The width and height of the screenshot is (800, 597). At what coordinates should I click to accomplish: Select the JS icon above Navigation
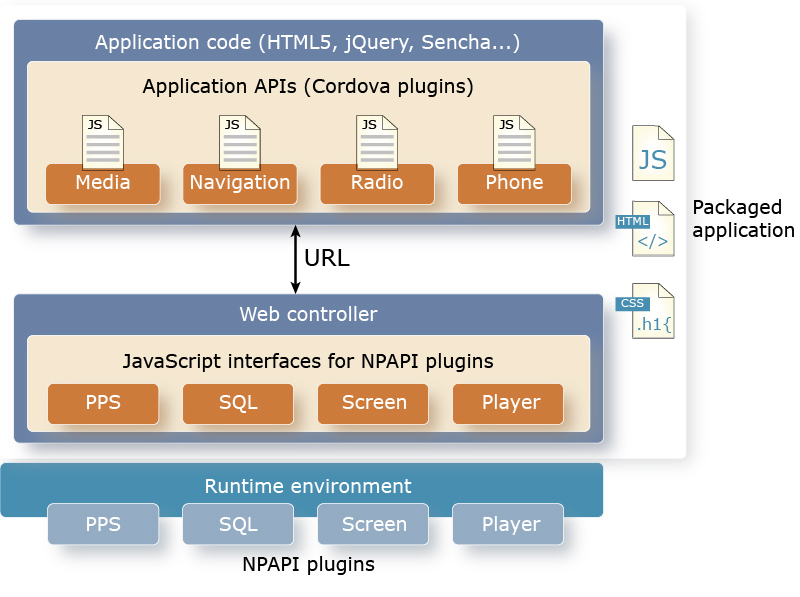click(239, 143)
